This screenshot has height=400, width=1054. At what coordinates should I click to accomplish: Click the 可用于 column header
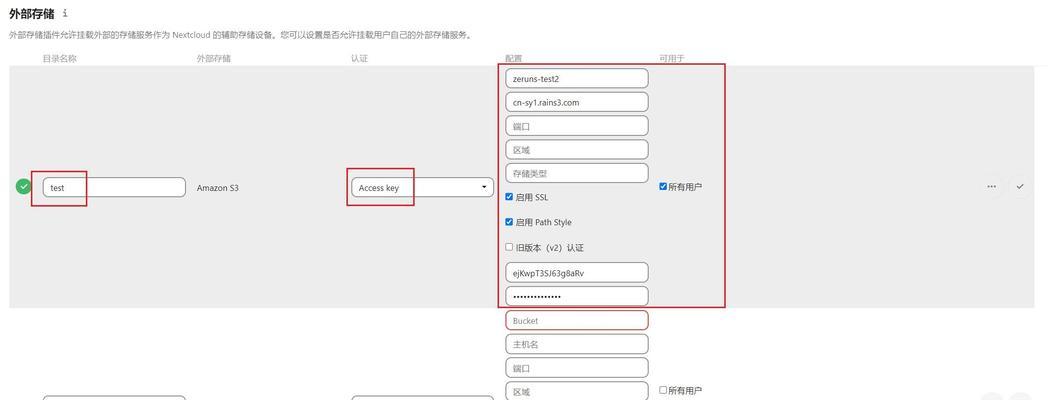[672, 58]
